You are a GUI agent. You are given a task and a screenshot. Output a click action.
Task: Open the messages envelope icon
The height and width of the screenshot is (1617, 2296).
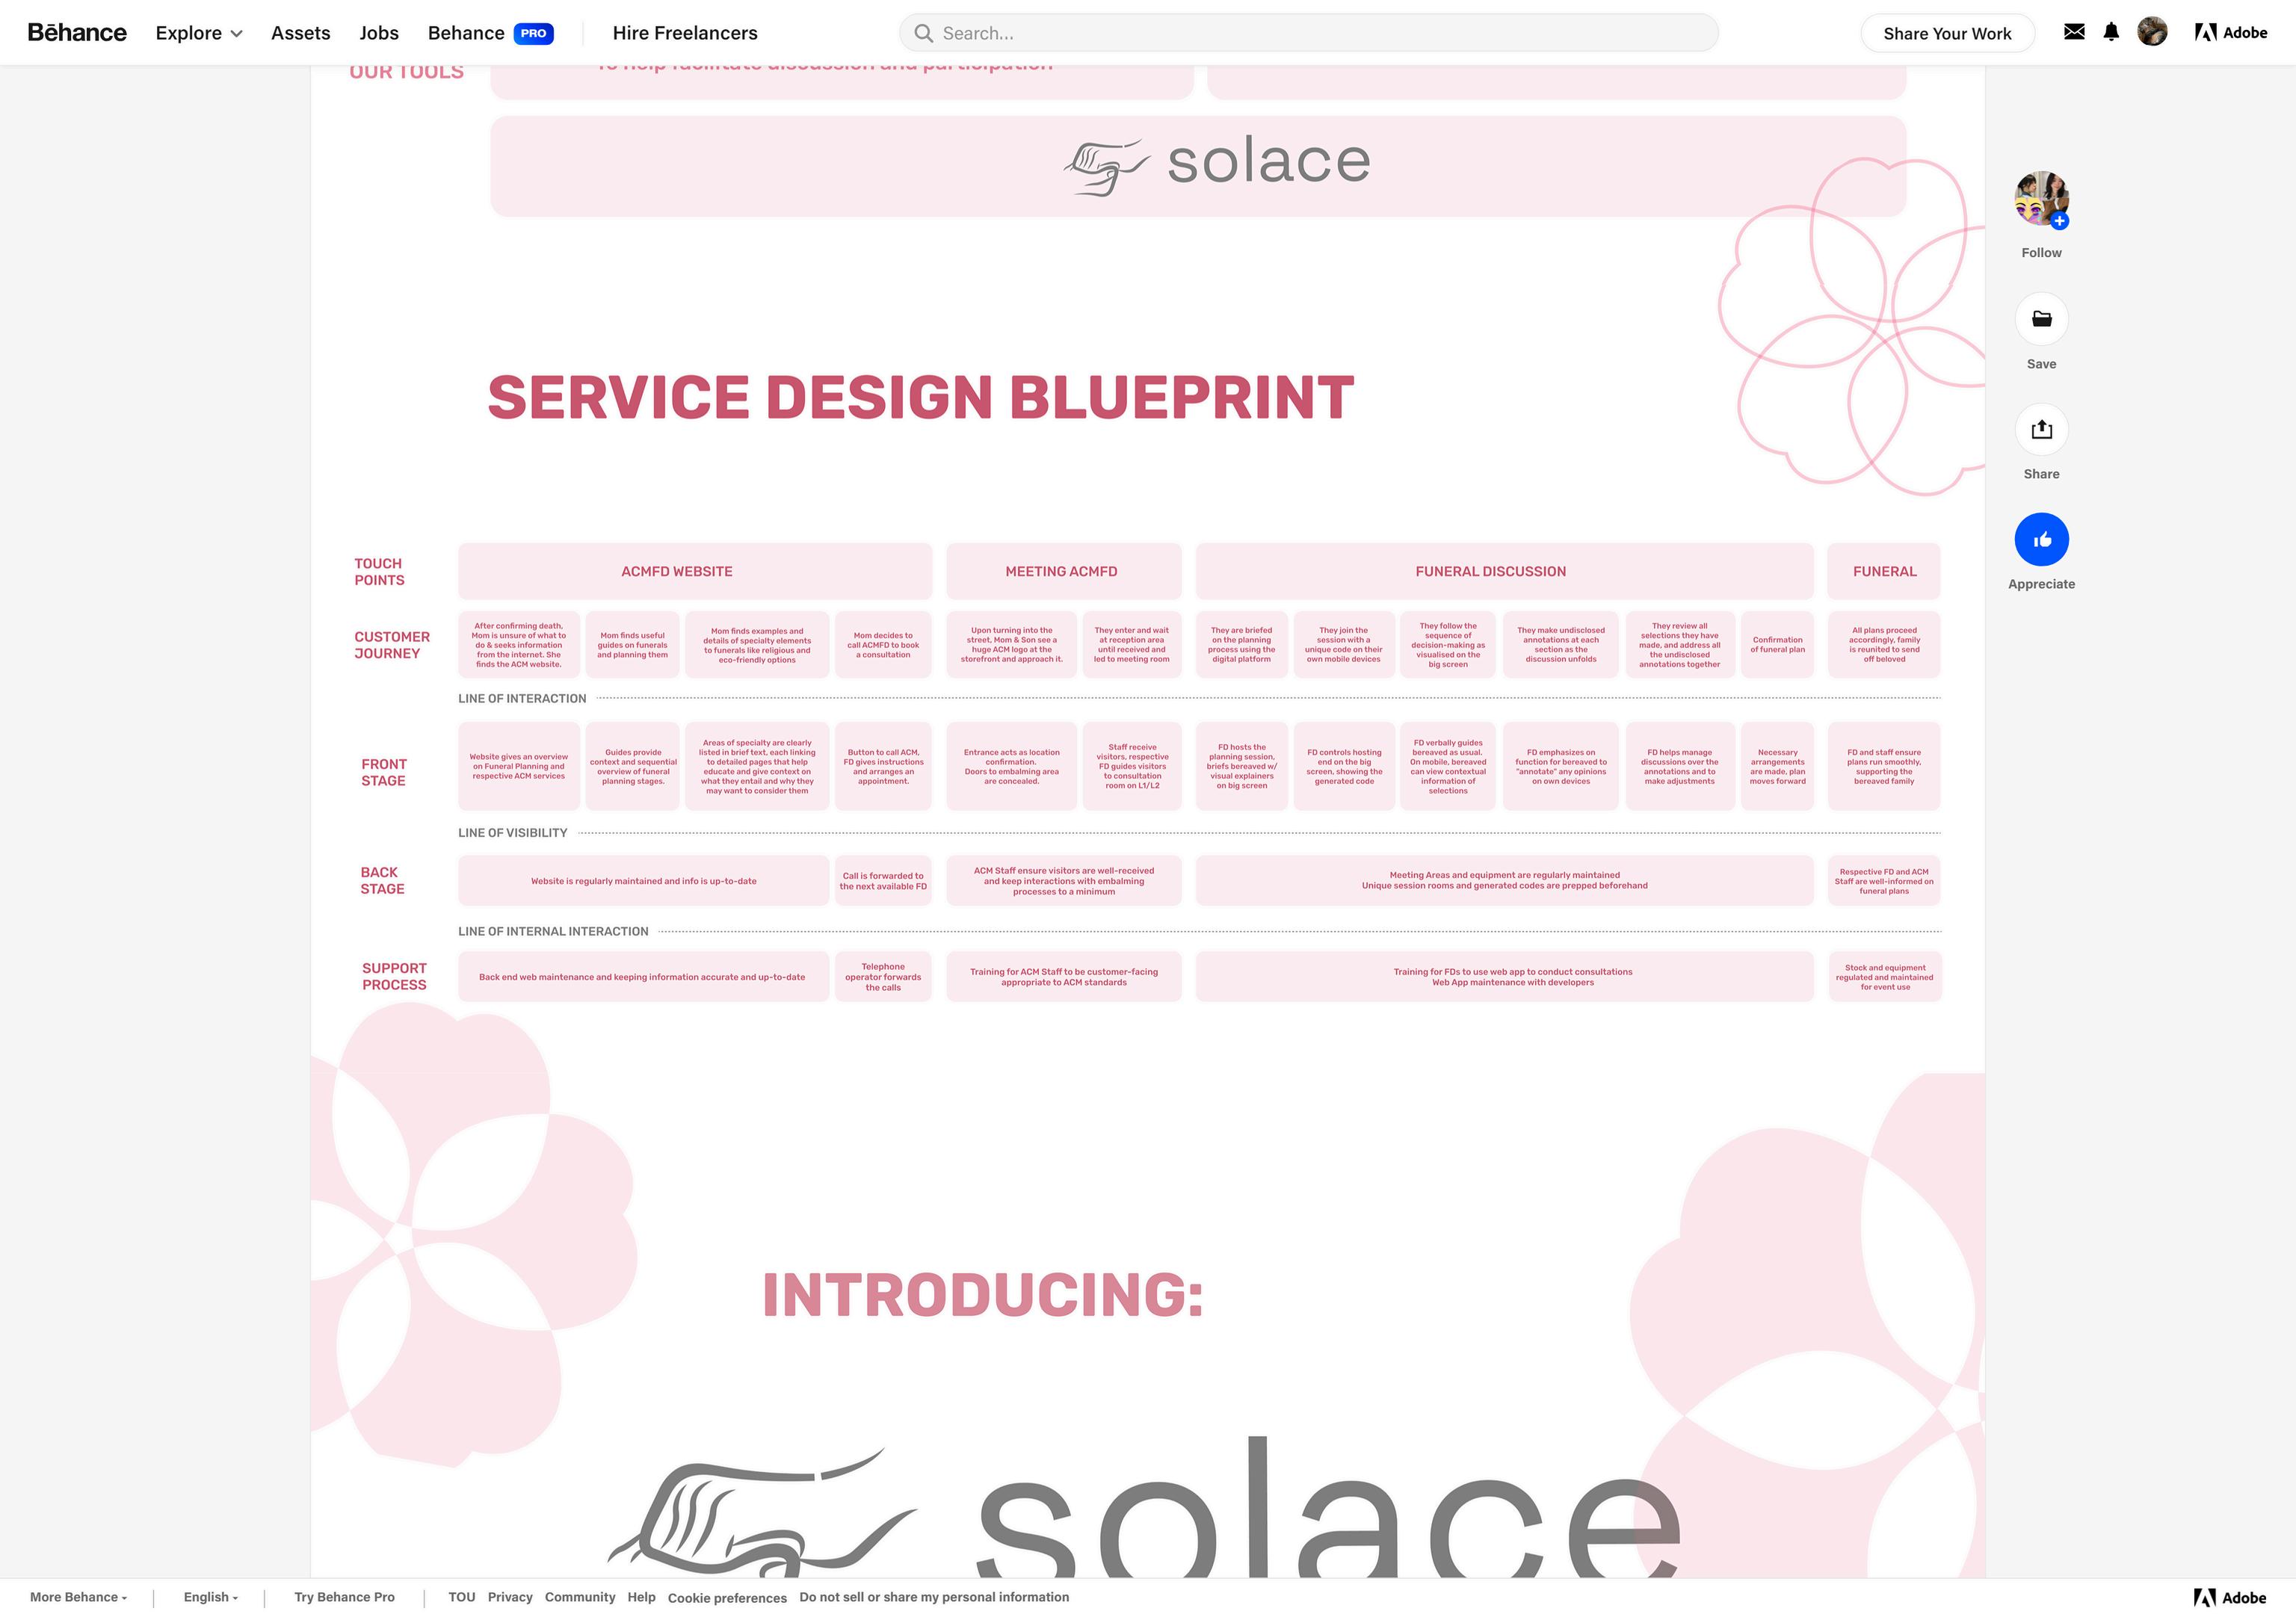2074,32
